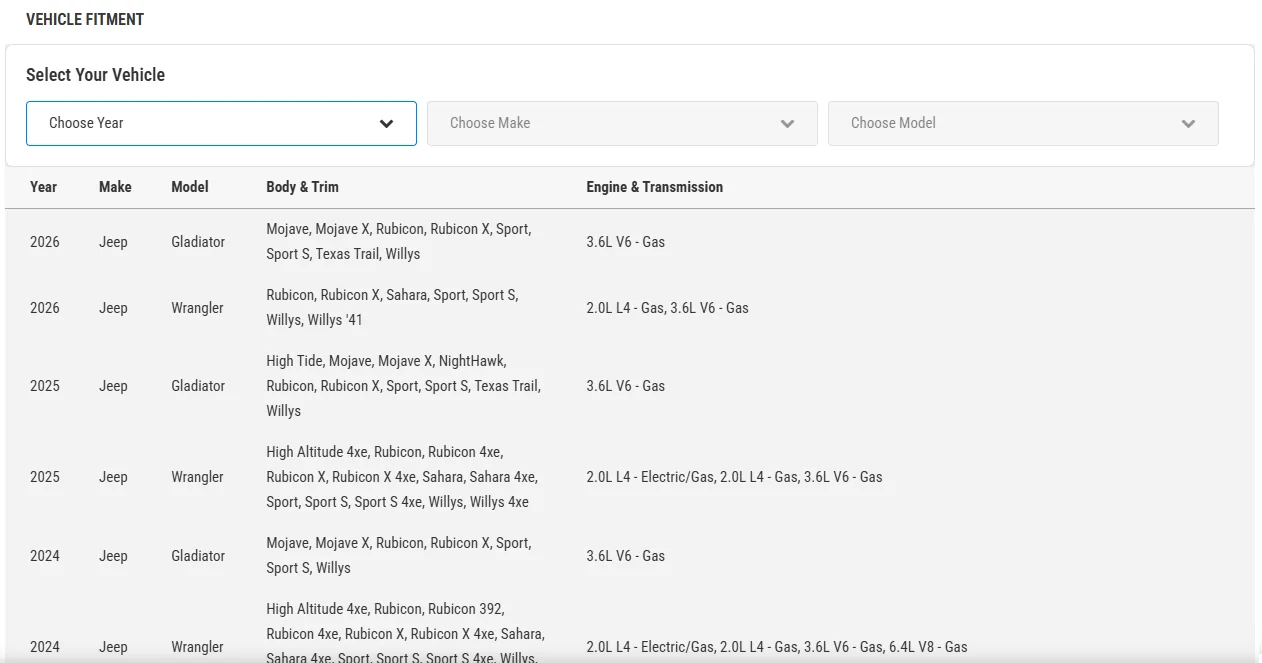The height and width of the screenshot is (663, 1262).
Task: Click year 2025 in the Gladiator row
Action: [45, 386]
